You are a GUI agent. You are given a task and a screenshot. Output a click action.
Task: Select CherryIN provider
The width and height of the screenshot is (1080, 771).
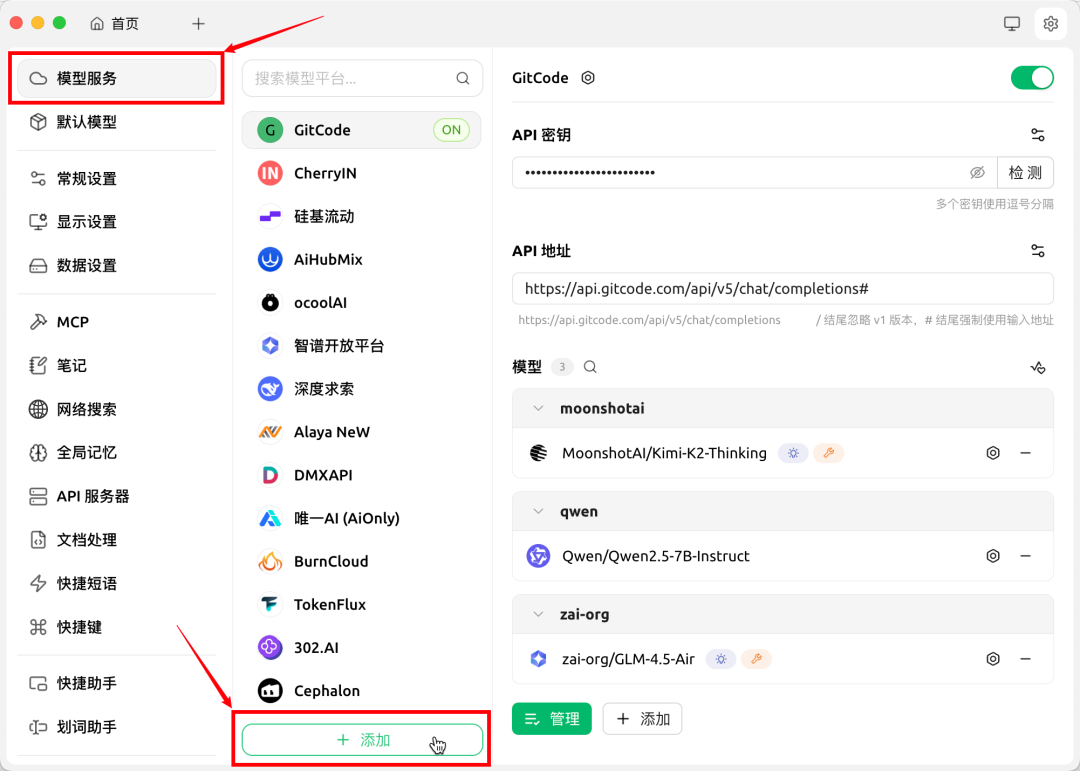362,174
